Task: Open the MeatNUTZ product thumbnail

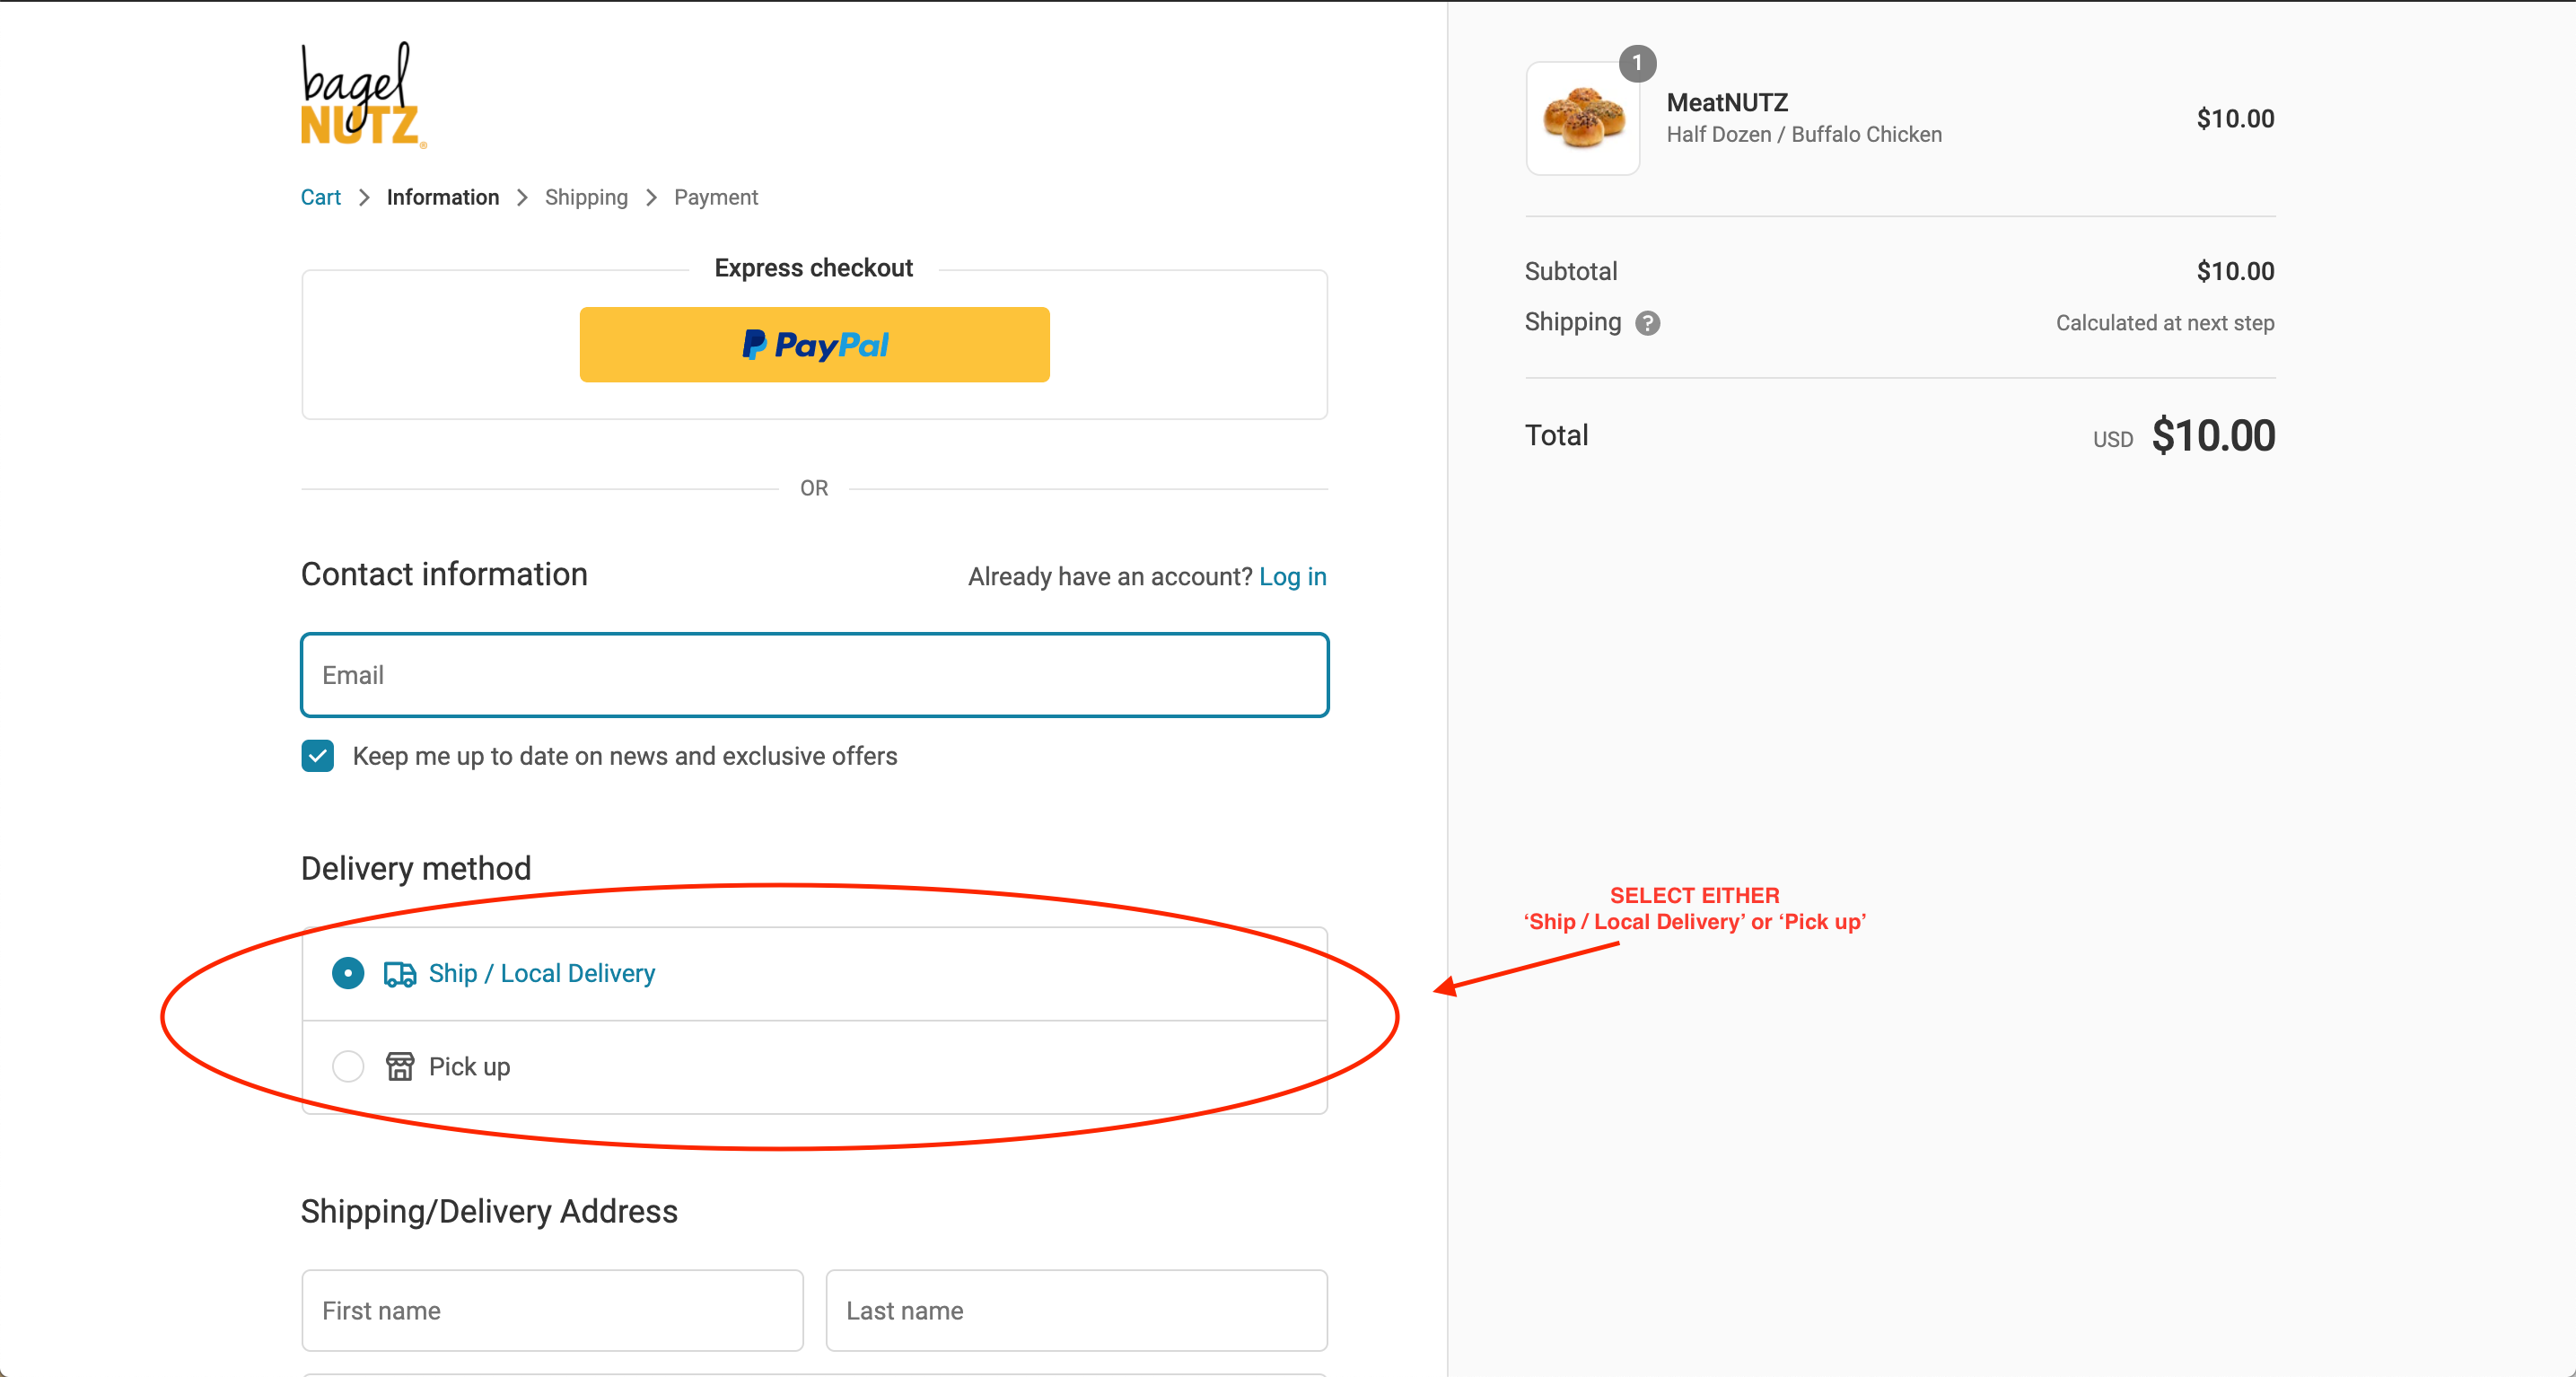Action: [x=1582, y=118]
